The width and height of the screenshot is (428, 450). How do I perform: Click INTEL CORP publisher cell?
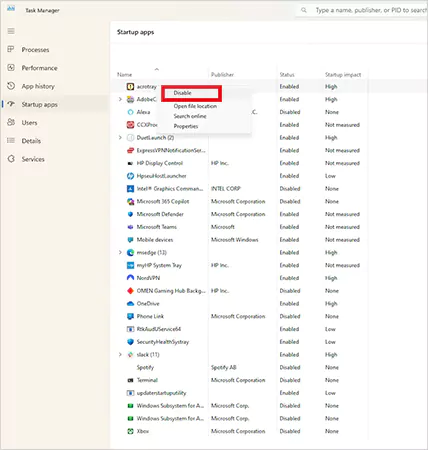(226, 189)
